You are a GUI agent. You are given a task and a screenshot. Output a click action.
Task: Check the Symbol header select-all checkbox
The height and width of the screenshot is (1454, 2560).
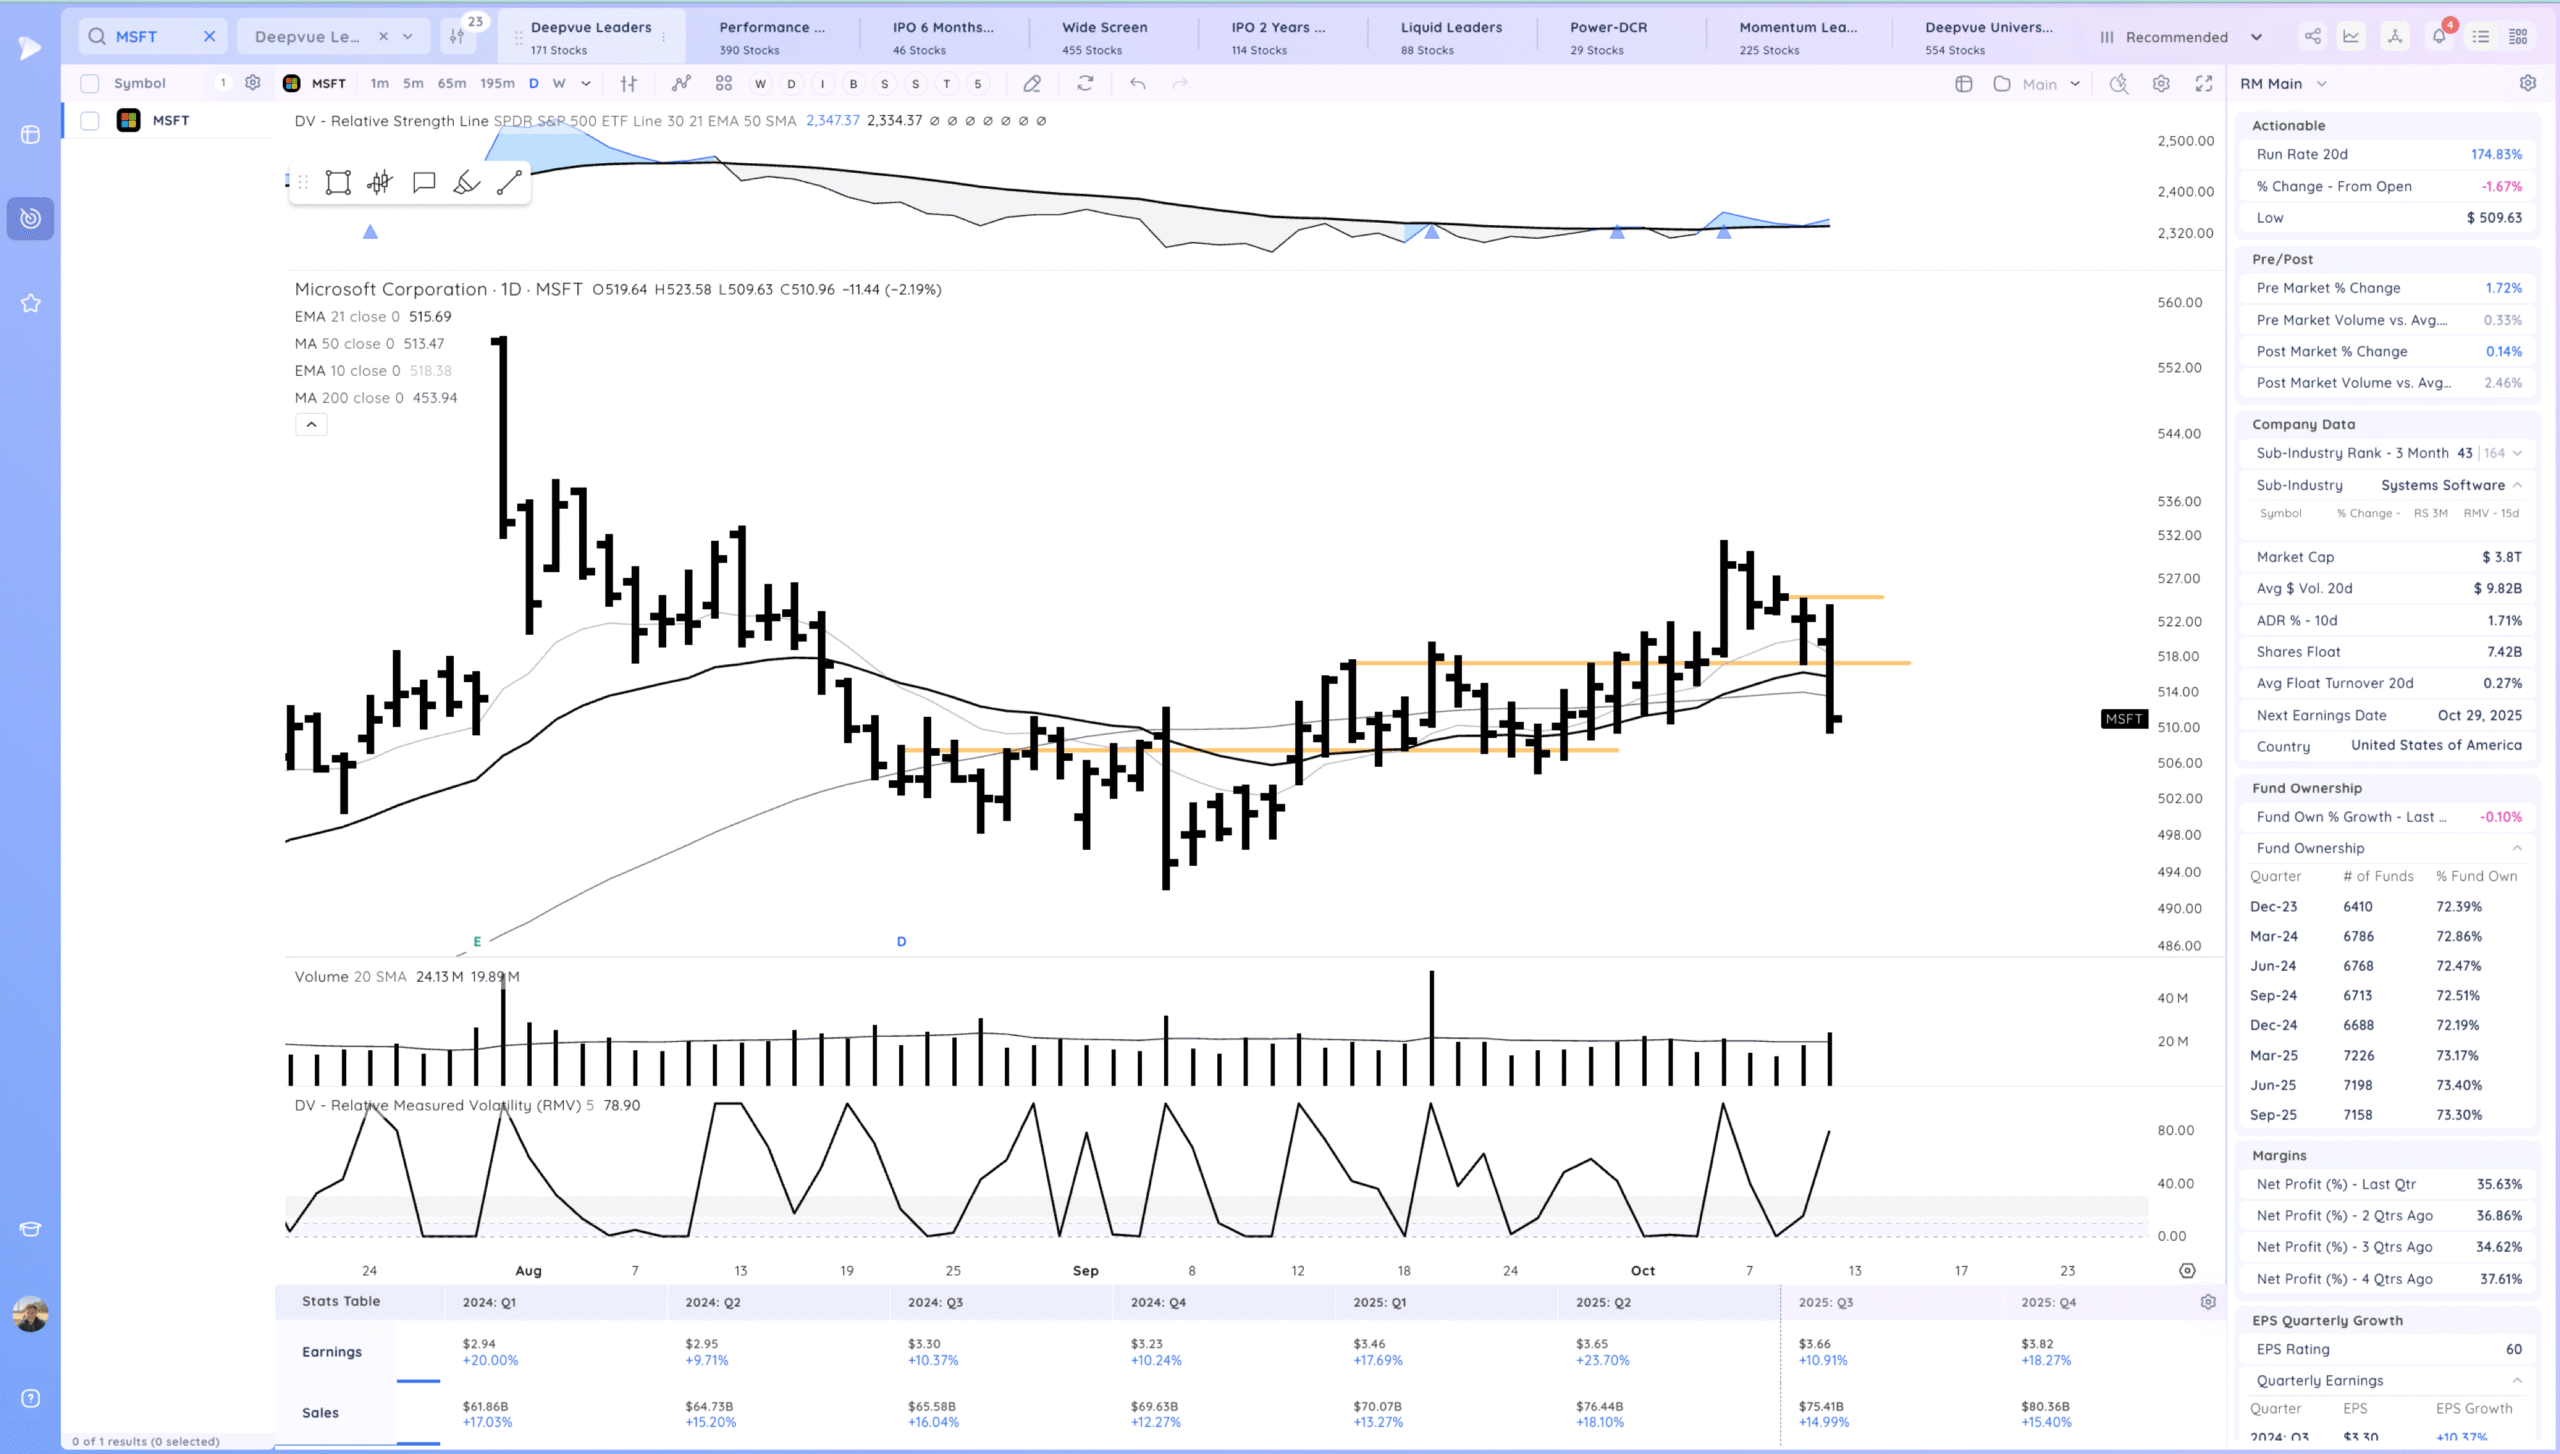click(90, 84)
